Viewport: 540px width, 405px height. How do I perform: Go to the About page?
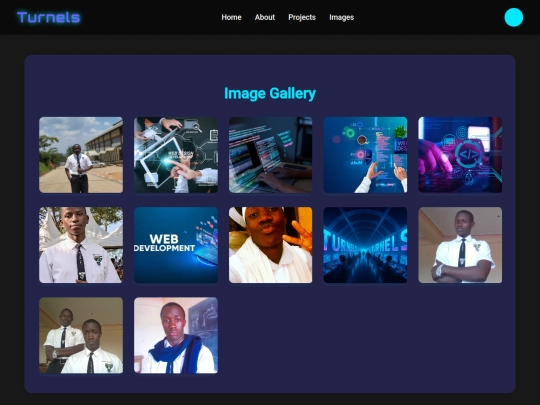pos(264,17)
